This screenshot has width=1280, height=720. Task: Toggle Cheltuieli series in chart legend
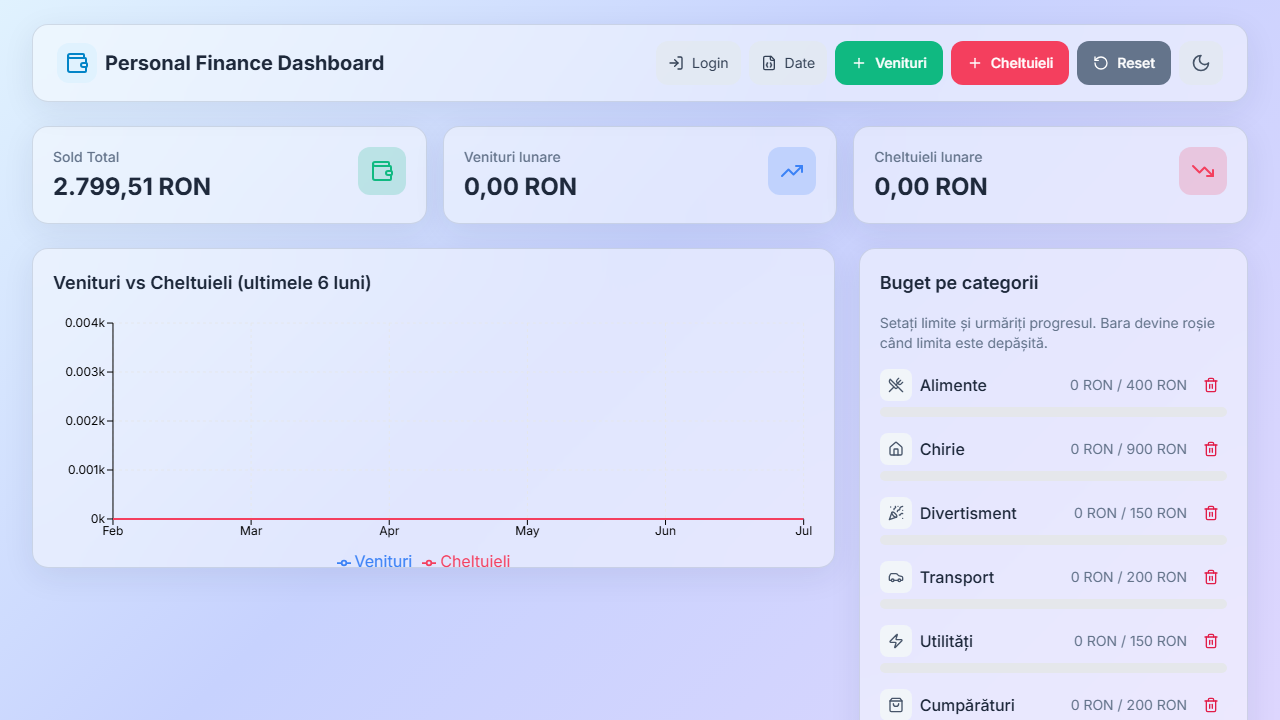click(467, 562)
